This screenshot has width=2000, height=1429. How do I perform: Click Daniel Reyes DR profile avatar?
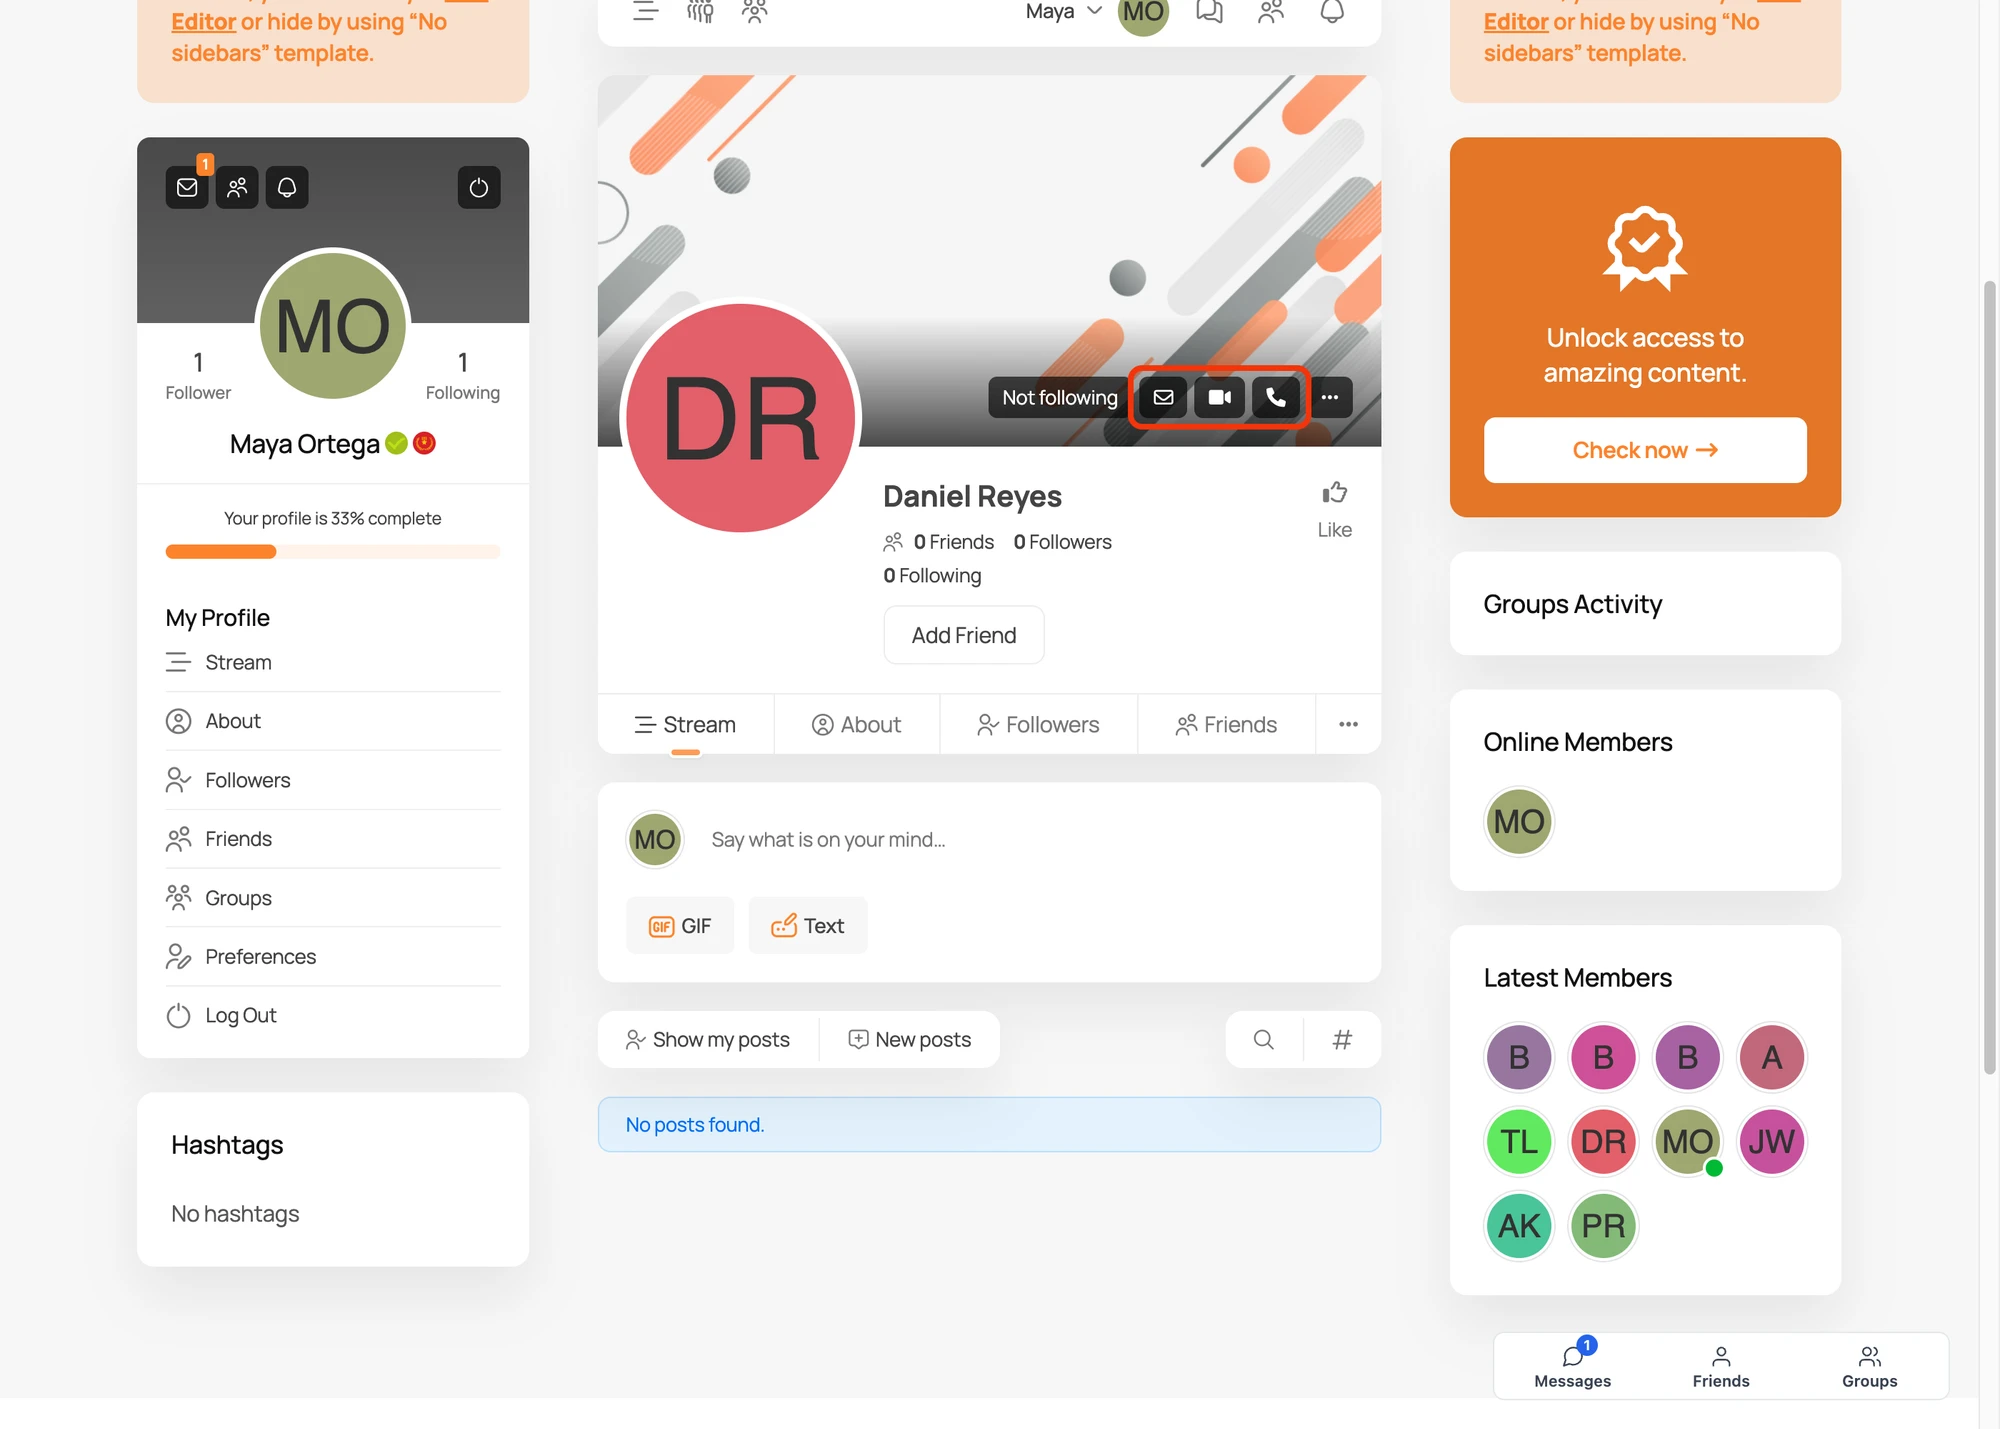(741, 418)
